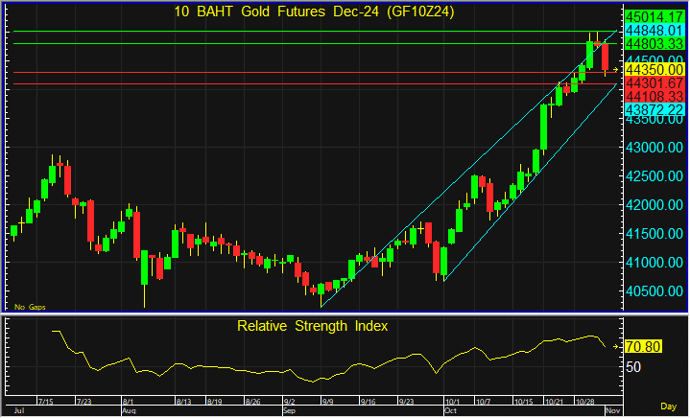Viewport: 690px width, 418px height.
Task: Click the yellow 44350.00 last price label
Action: coord(654,69)
